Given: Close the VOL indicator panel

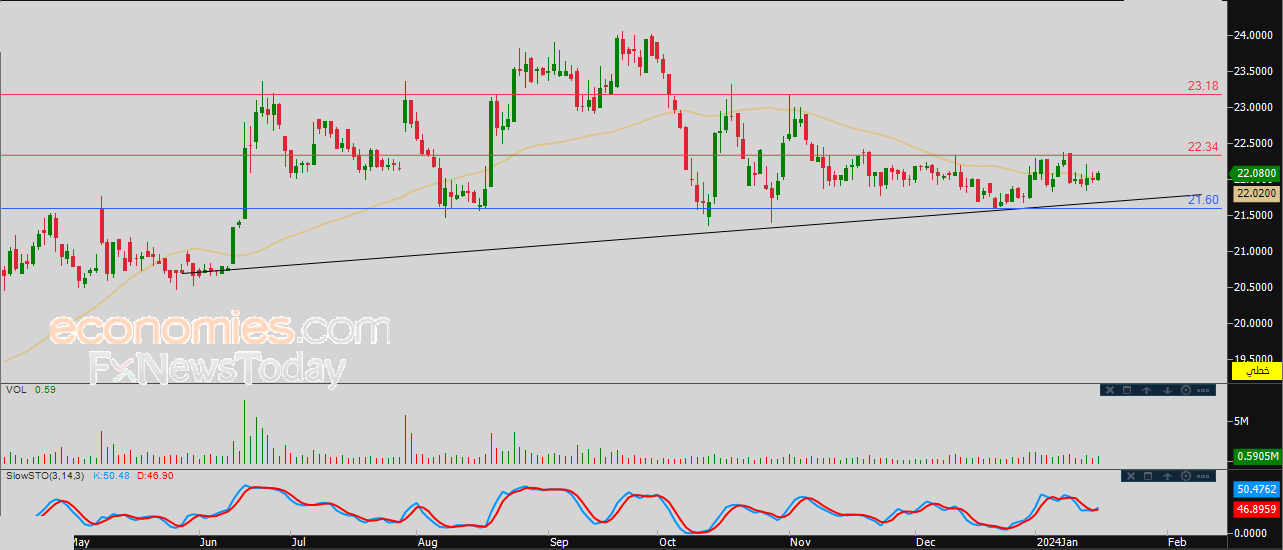Looking at the screenshot, I should coord(1110,390).
